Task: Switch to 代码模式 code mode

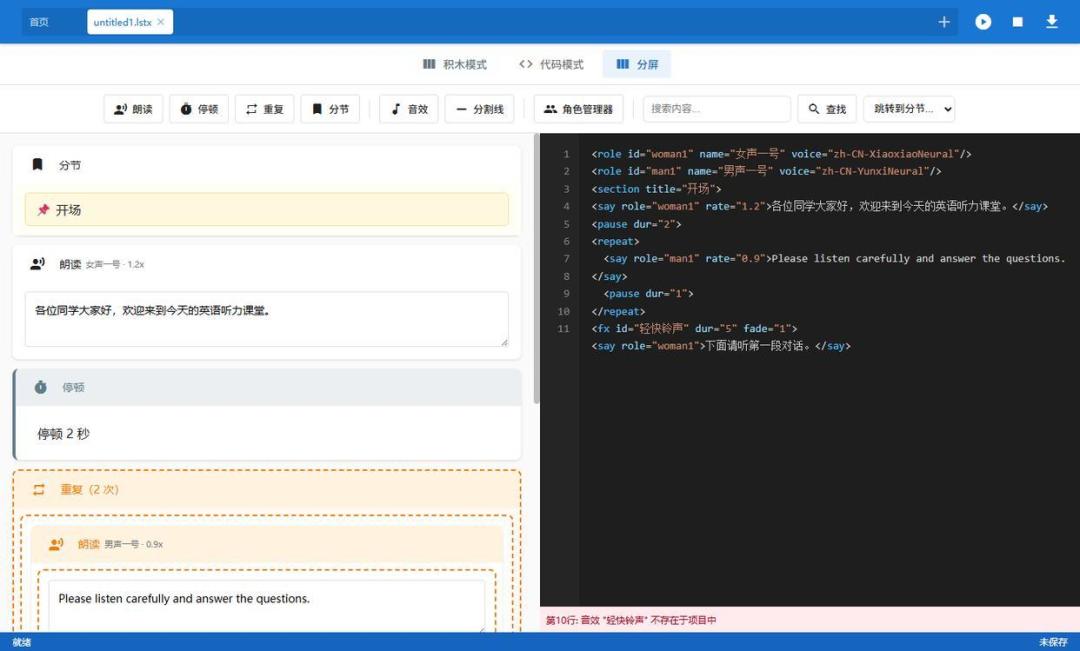Action: pyautogui.click(x=551, y=64)
